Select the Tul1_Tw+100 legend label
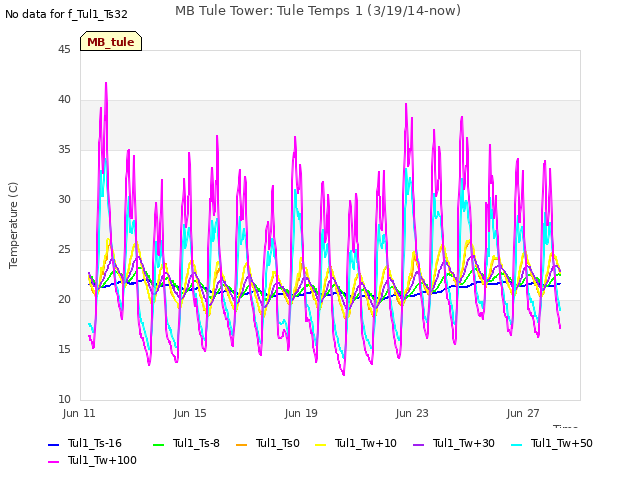The image size is (640, 480). (102, 460)
